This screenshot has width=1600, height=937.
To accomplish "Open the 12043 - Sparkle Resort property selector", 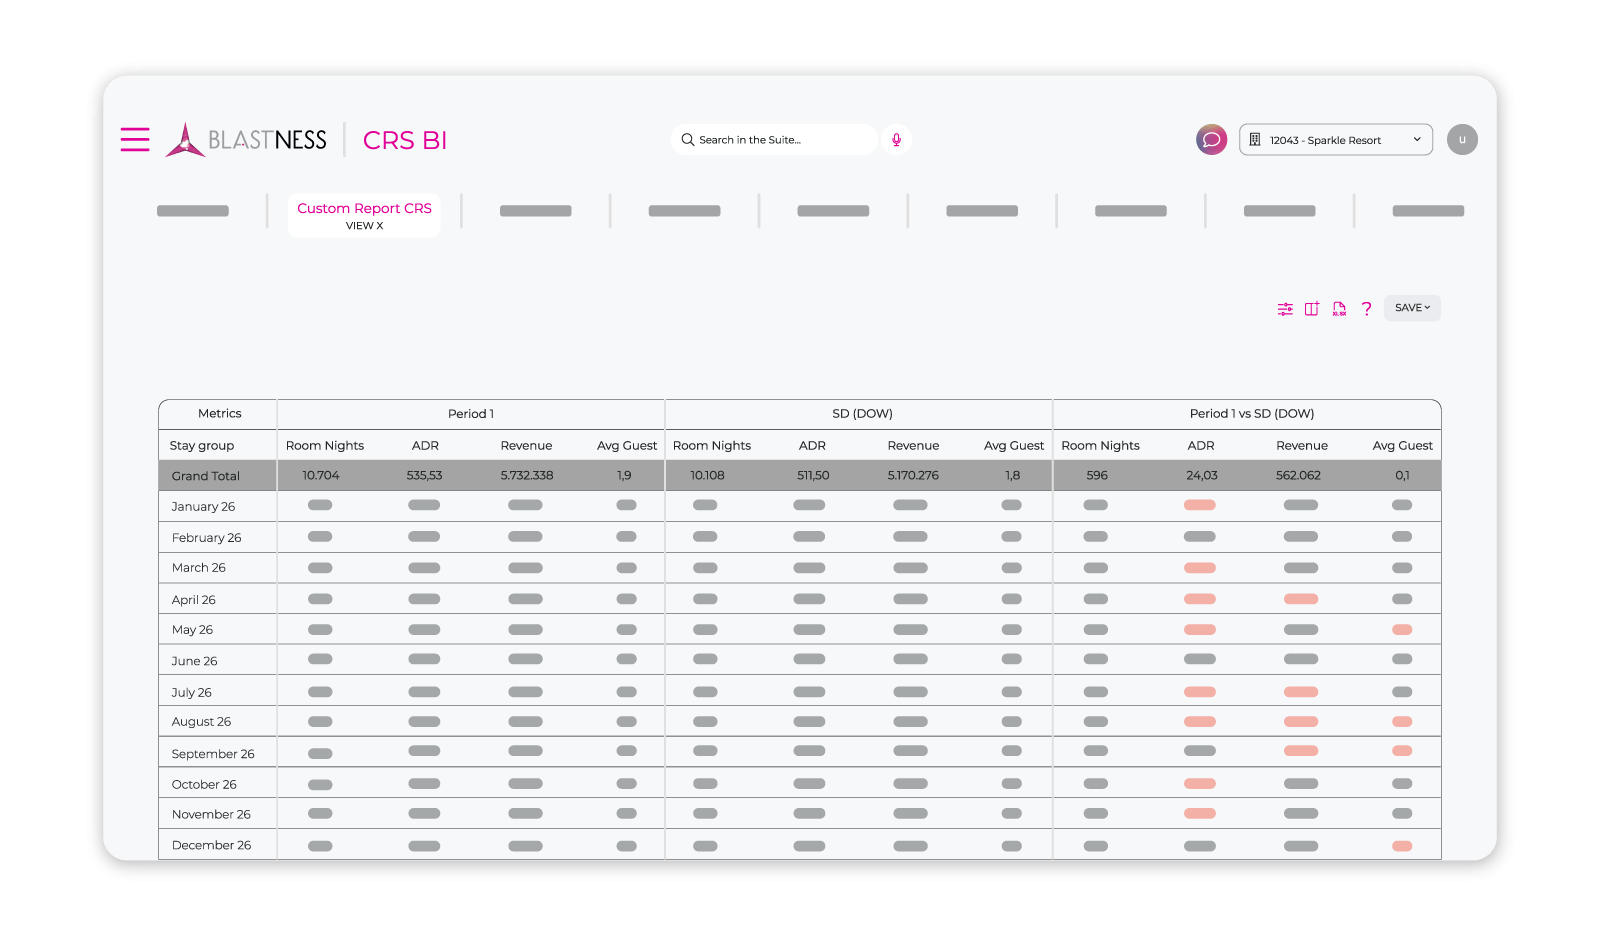I will (1335, 140).
